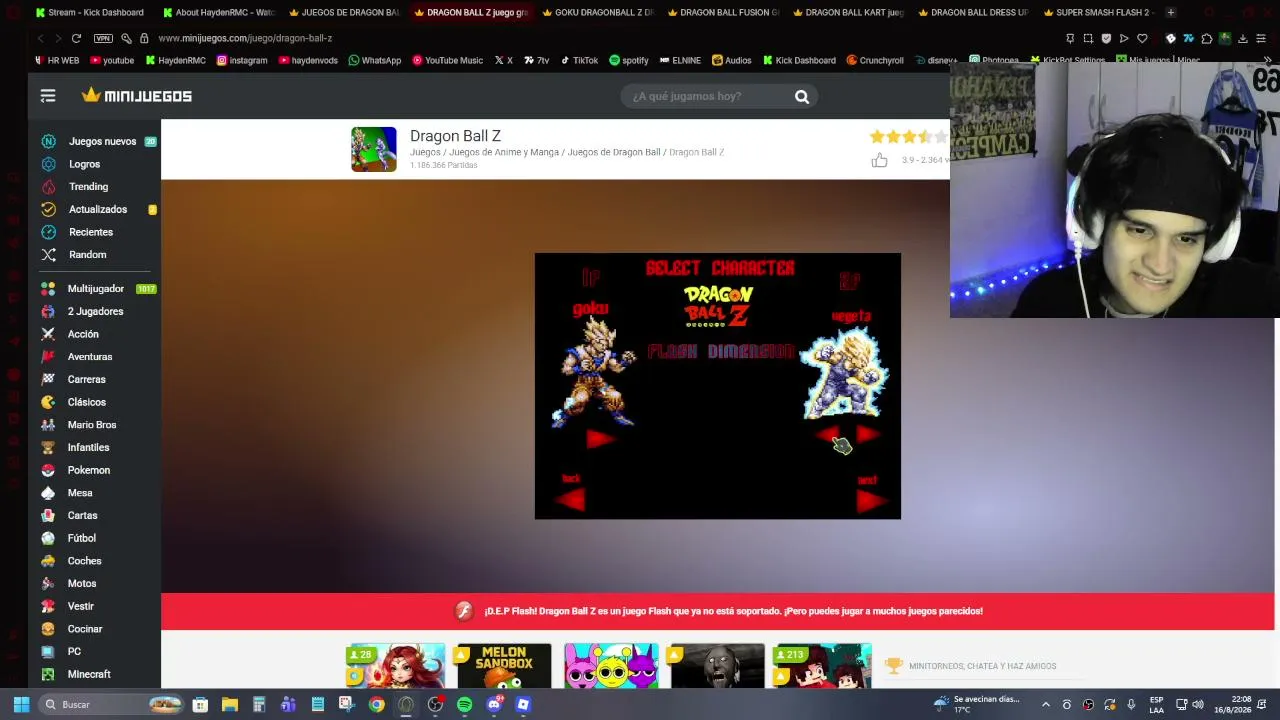
Task: Switch to DRAGON BALL KART tab
Action: tap(847, 12)
